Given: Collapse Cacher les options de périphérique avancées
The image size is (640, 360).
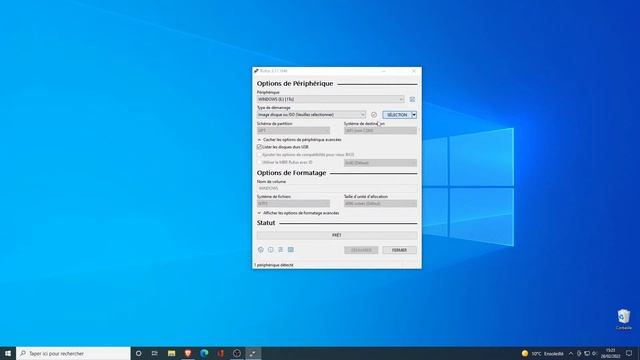Looking at the screenshot, I should pyautogui.click(x=299, y=140).
